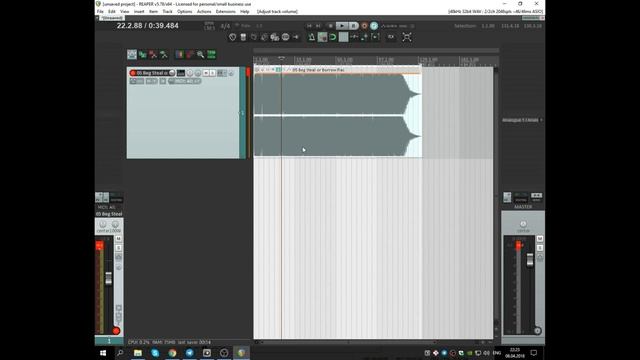Screen dimensions: 640x360
Task: Toggle the metronome icon in toolbar
Action: (311, 37)
